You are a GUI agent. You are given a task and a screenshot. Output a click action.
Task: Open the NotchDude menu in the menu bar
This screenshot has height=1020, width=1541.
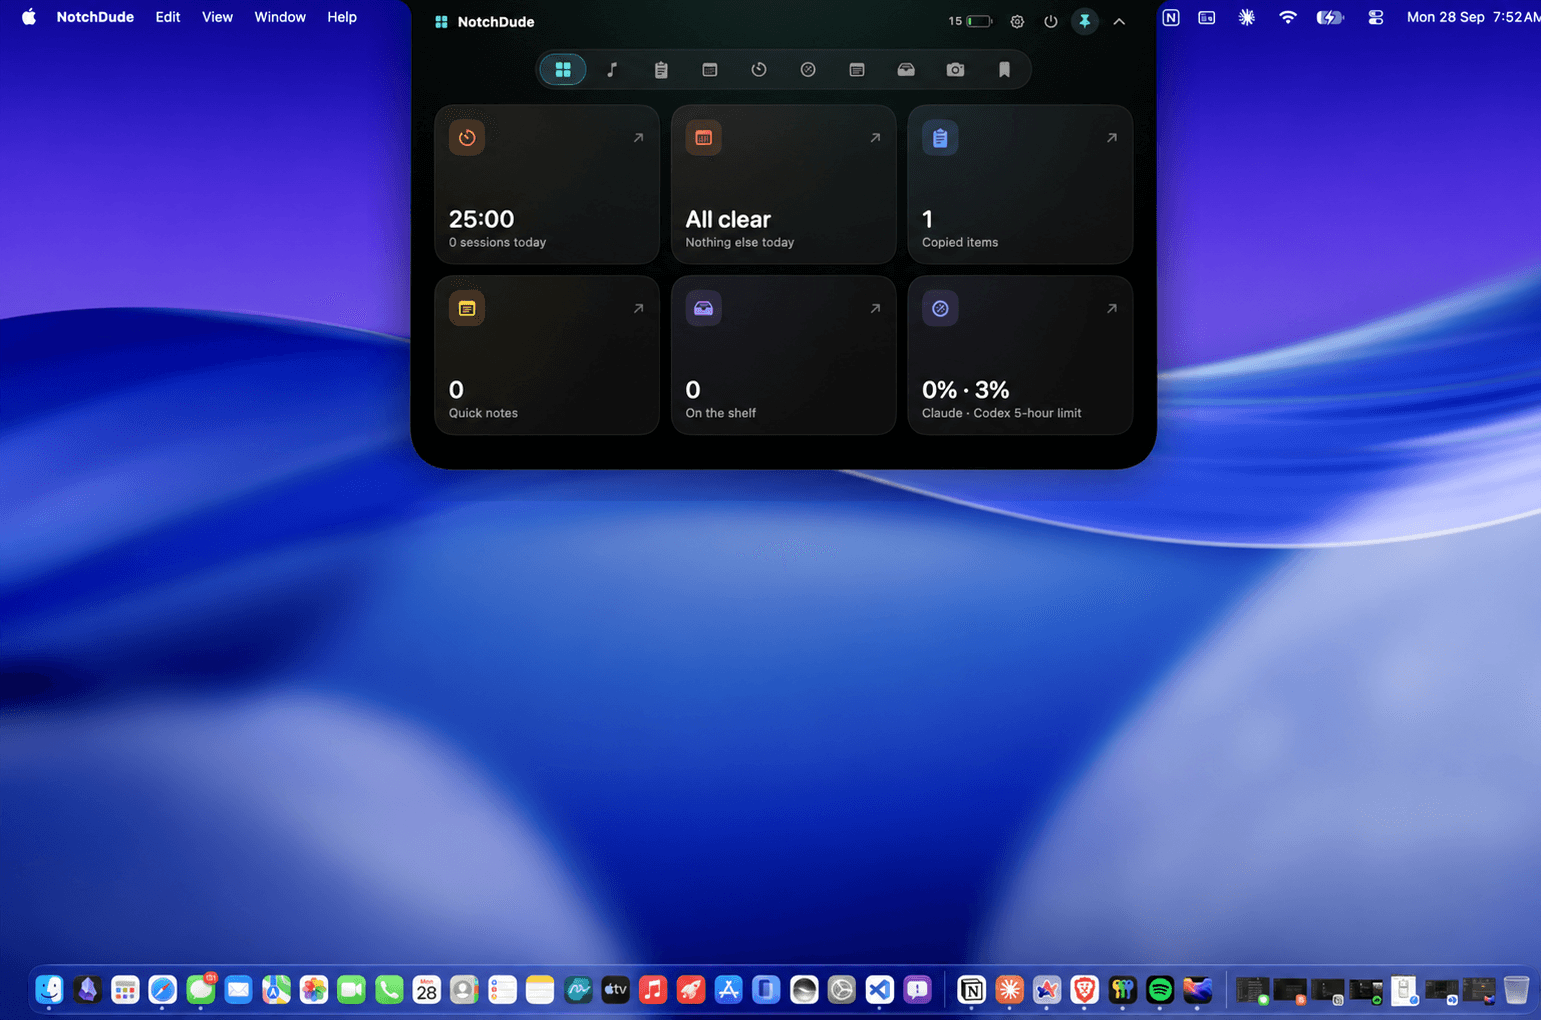click(x=95, y=17)
